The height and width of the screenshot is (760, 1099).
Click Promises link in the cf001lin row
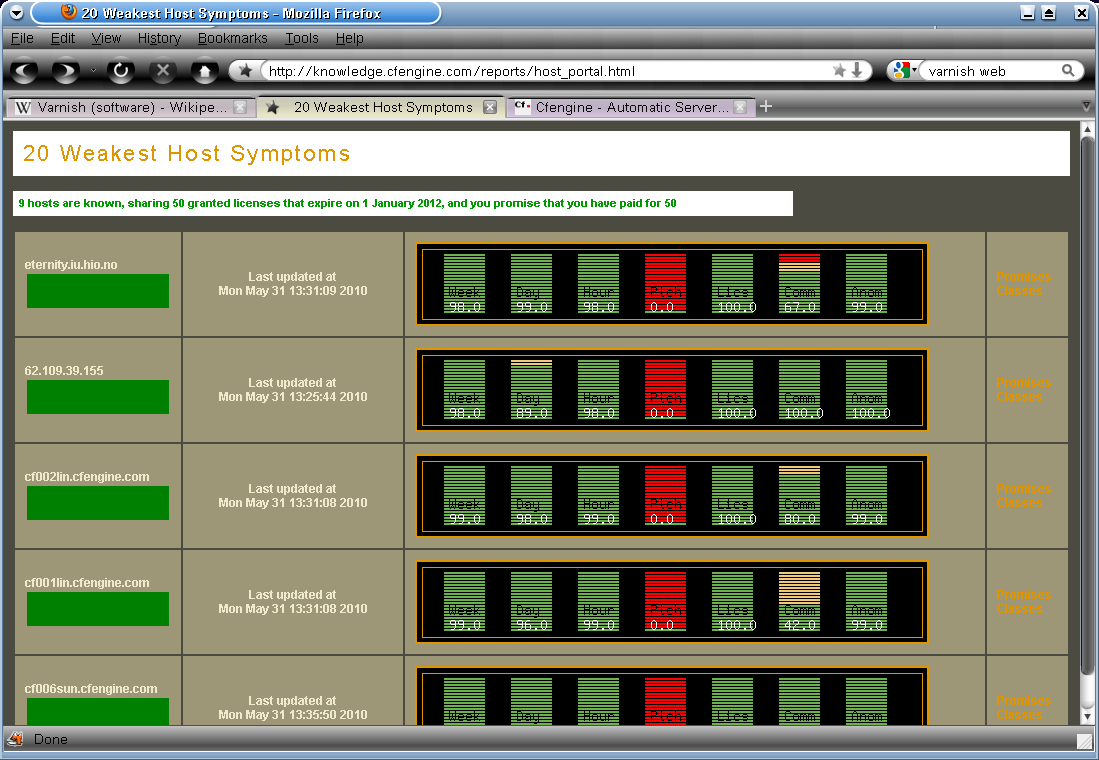(x=1023, y=595)
